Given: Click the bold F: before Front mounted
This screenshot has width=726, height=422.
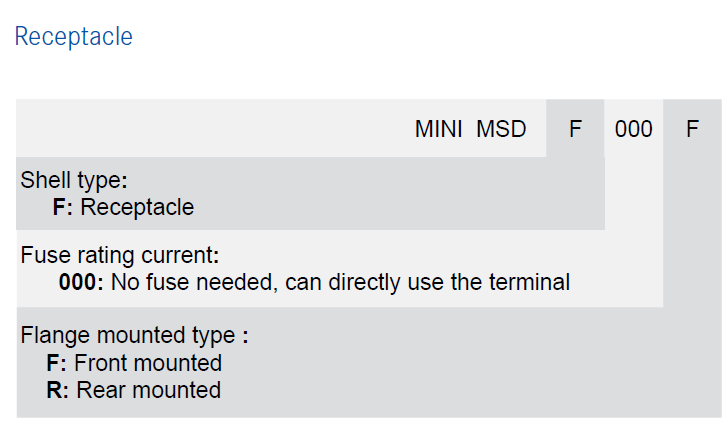Looking at the screenshot, I should (56, 363).
